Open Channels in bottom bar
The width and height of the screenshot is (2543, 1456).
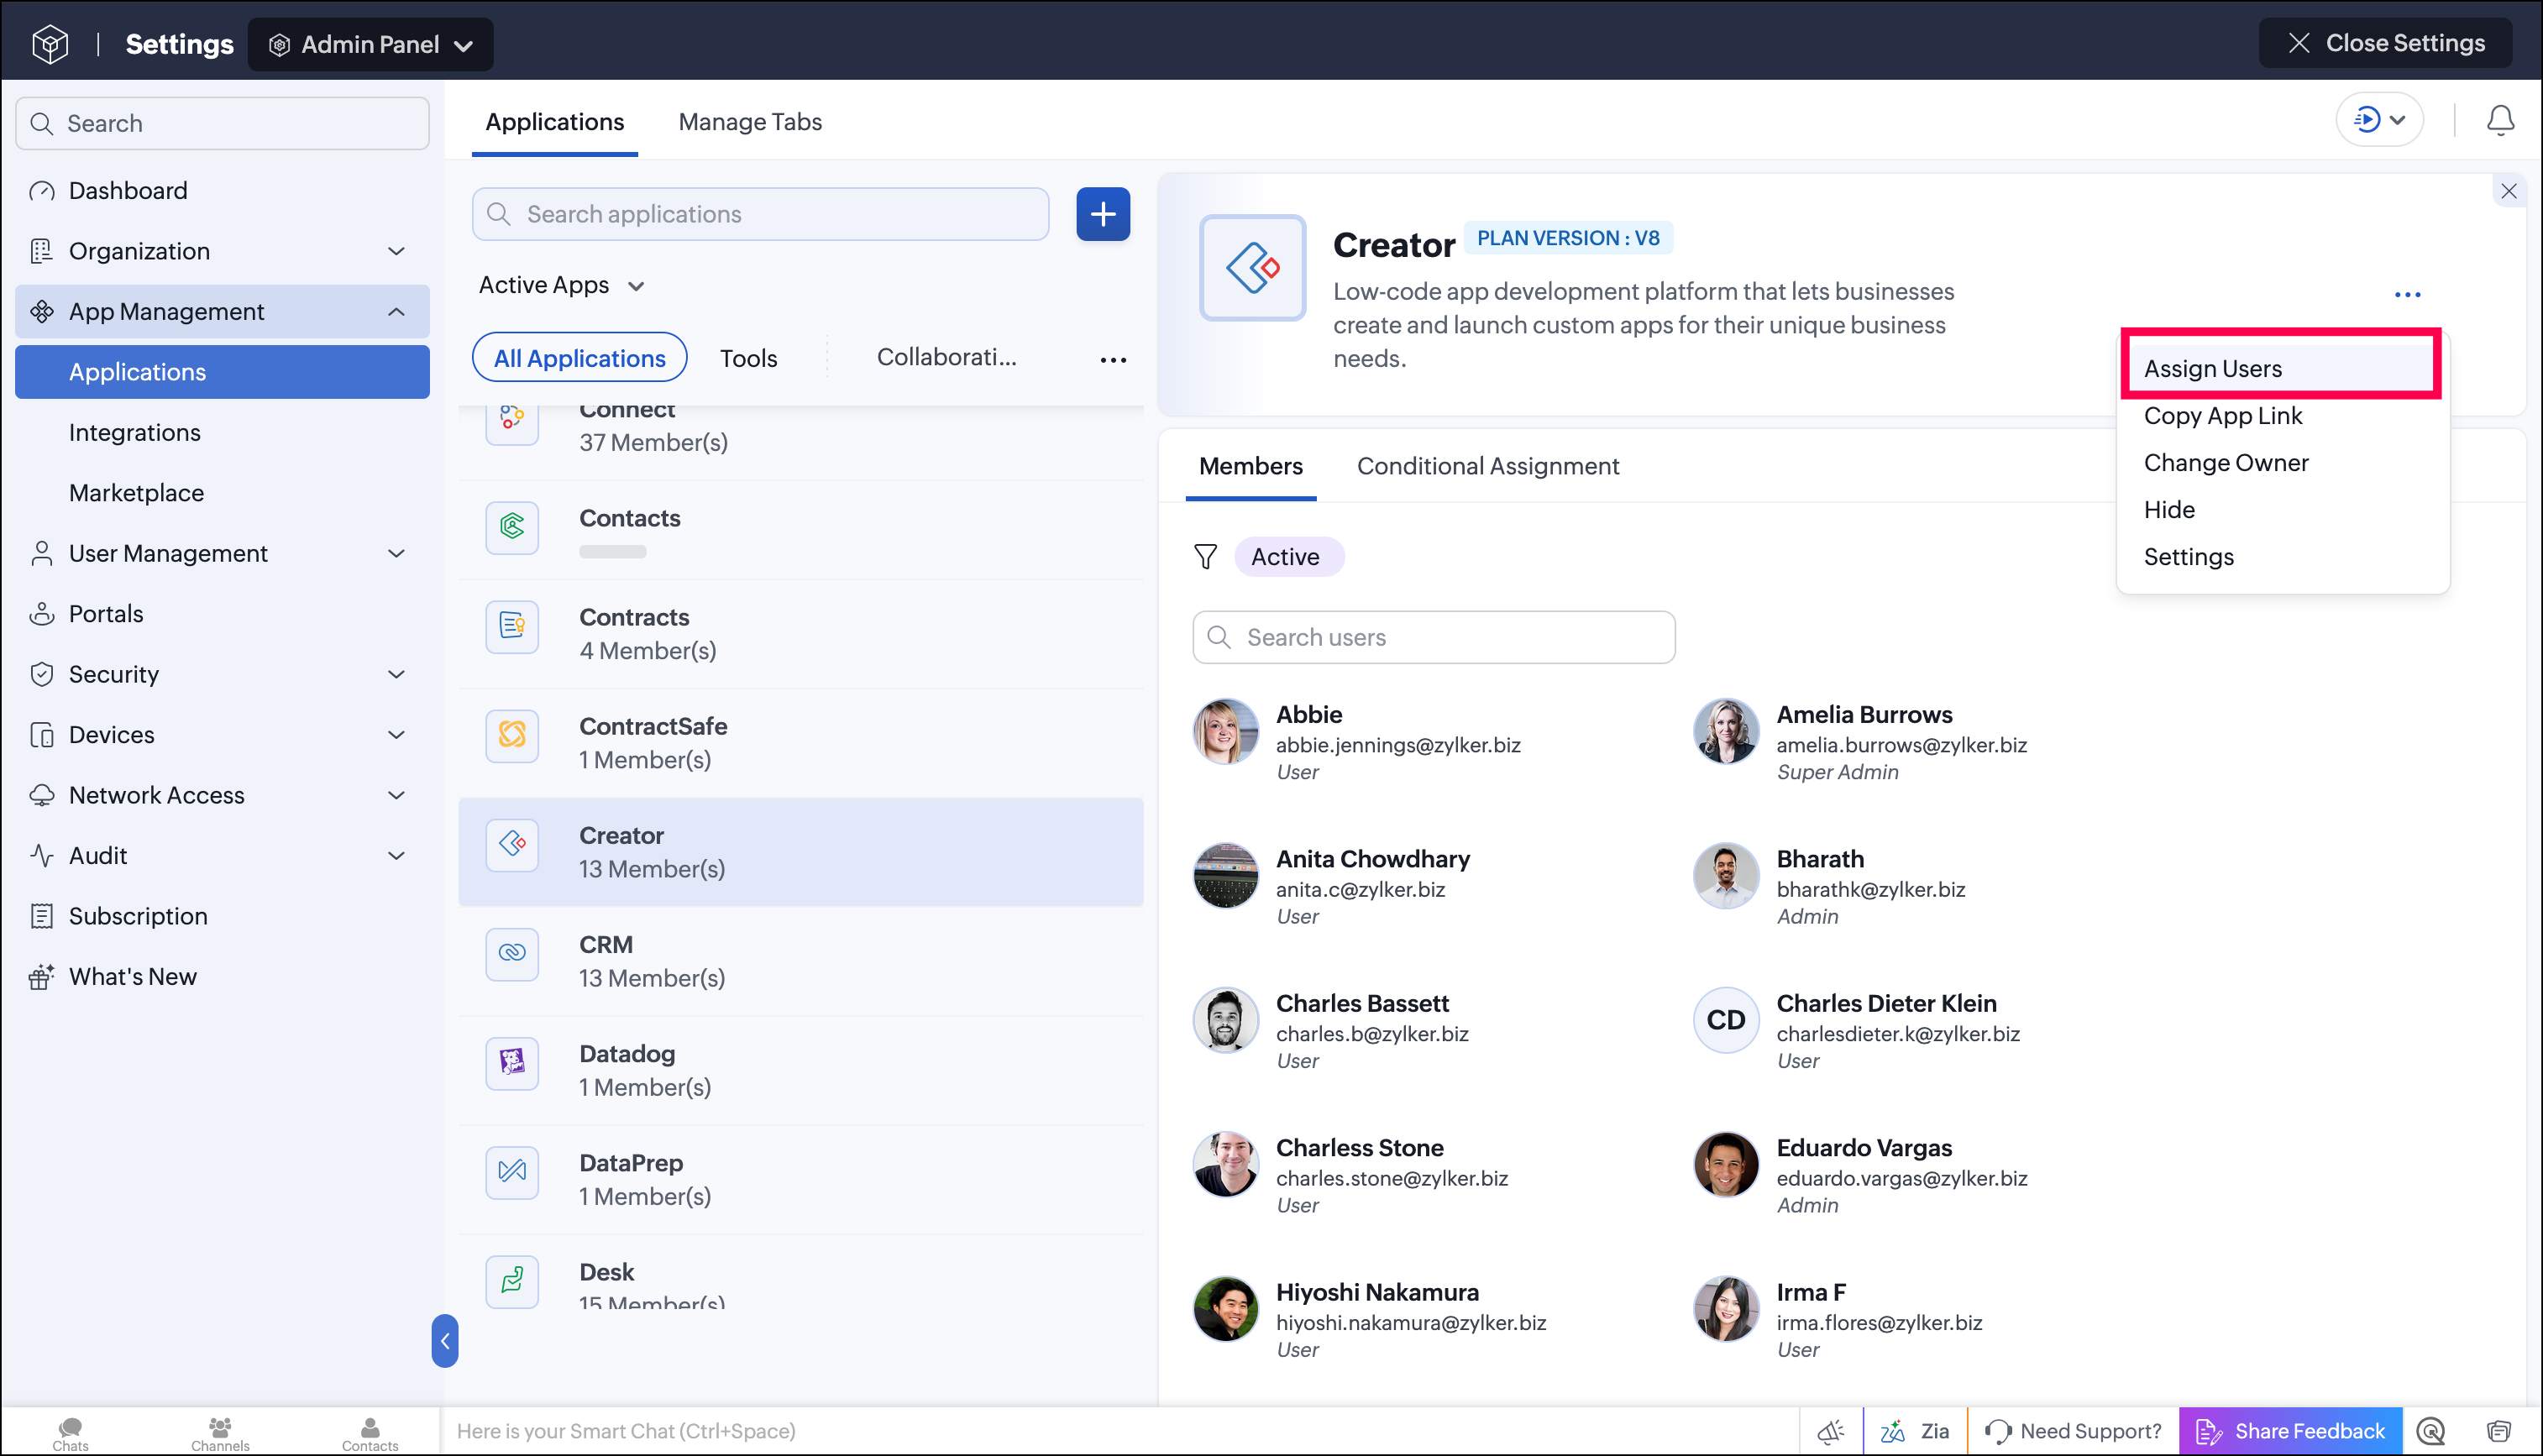(220, 1433)
